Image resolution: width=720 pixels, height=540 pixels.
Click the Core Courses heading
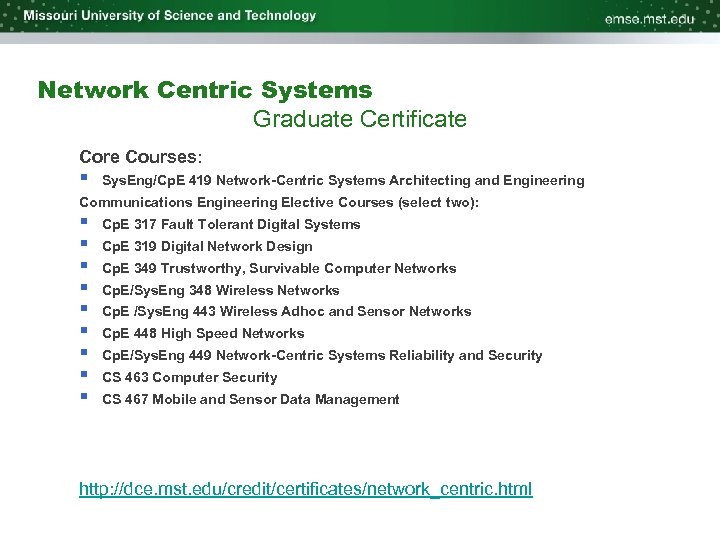click(x=141, y=157)
